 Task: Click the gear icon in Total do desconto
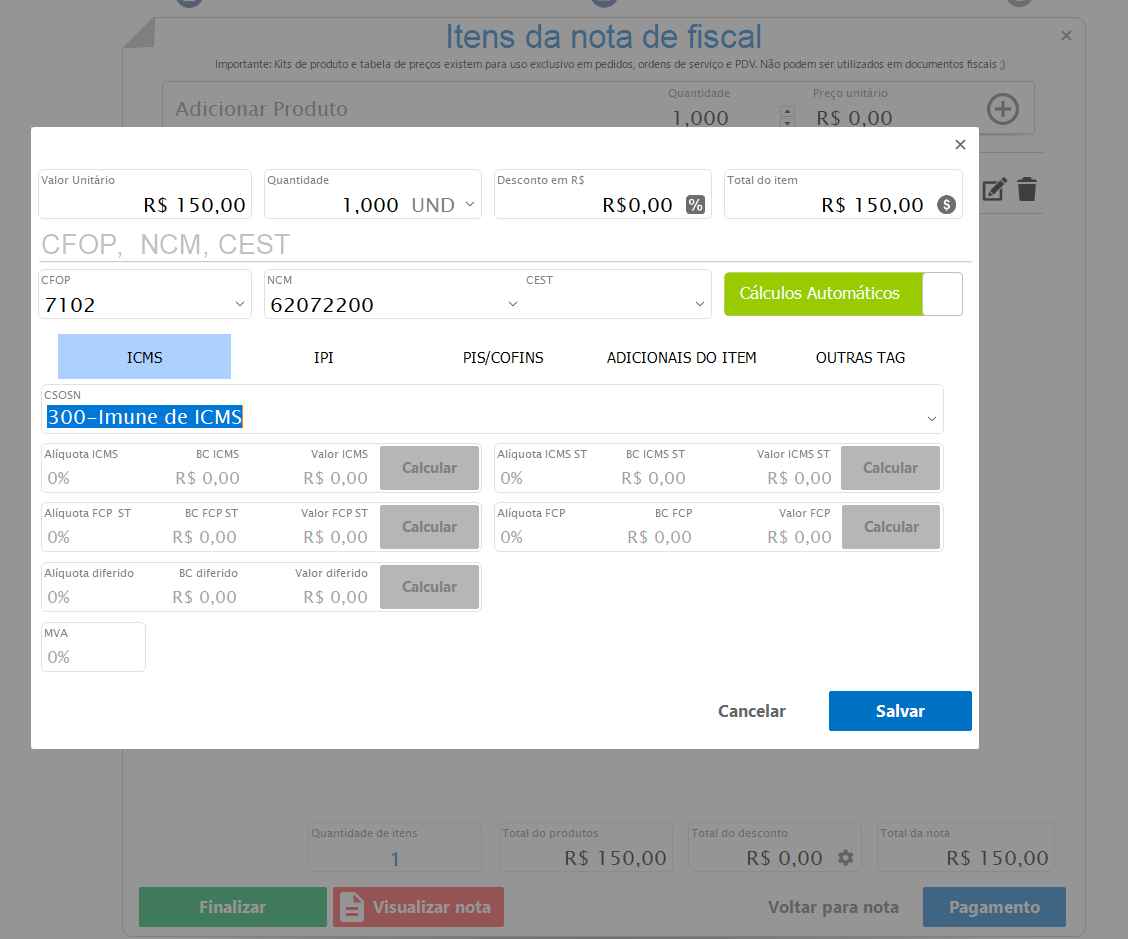tap(846, 858)
